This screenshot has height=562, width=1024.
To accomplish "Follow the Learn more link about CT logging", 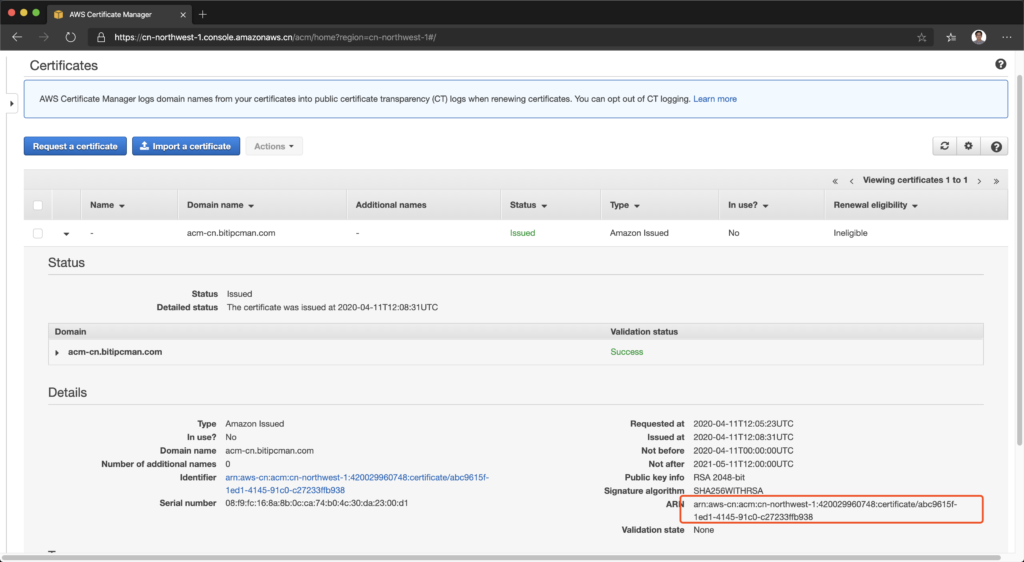I will 714,99.
